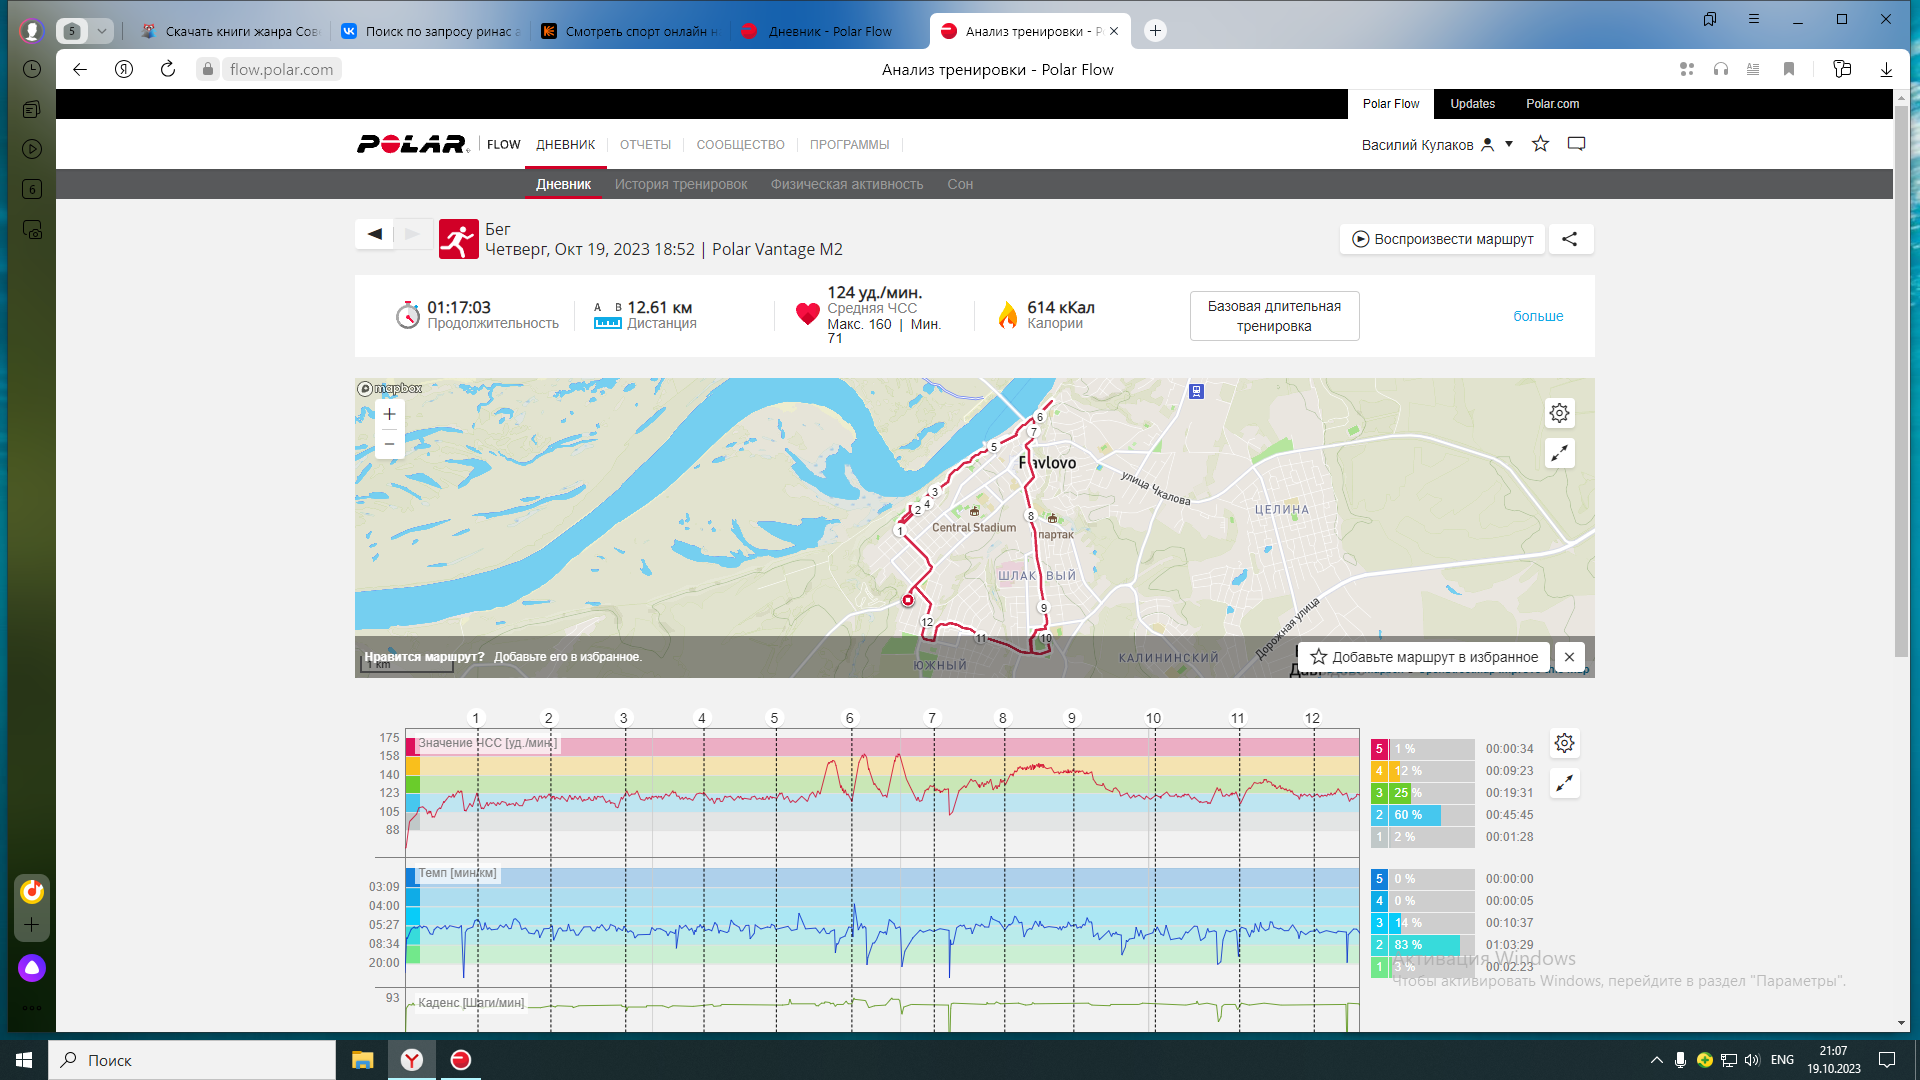Select pace zone 3 swatch
1920x1080 pixels.
tap(1379, 923)
